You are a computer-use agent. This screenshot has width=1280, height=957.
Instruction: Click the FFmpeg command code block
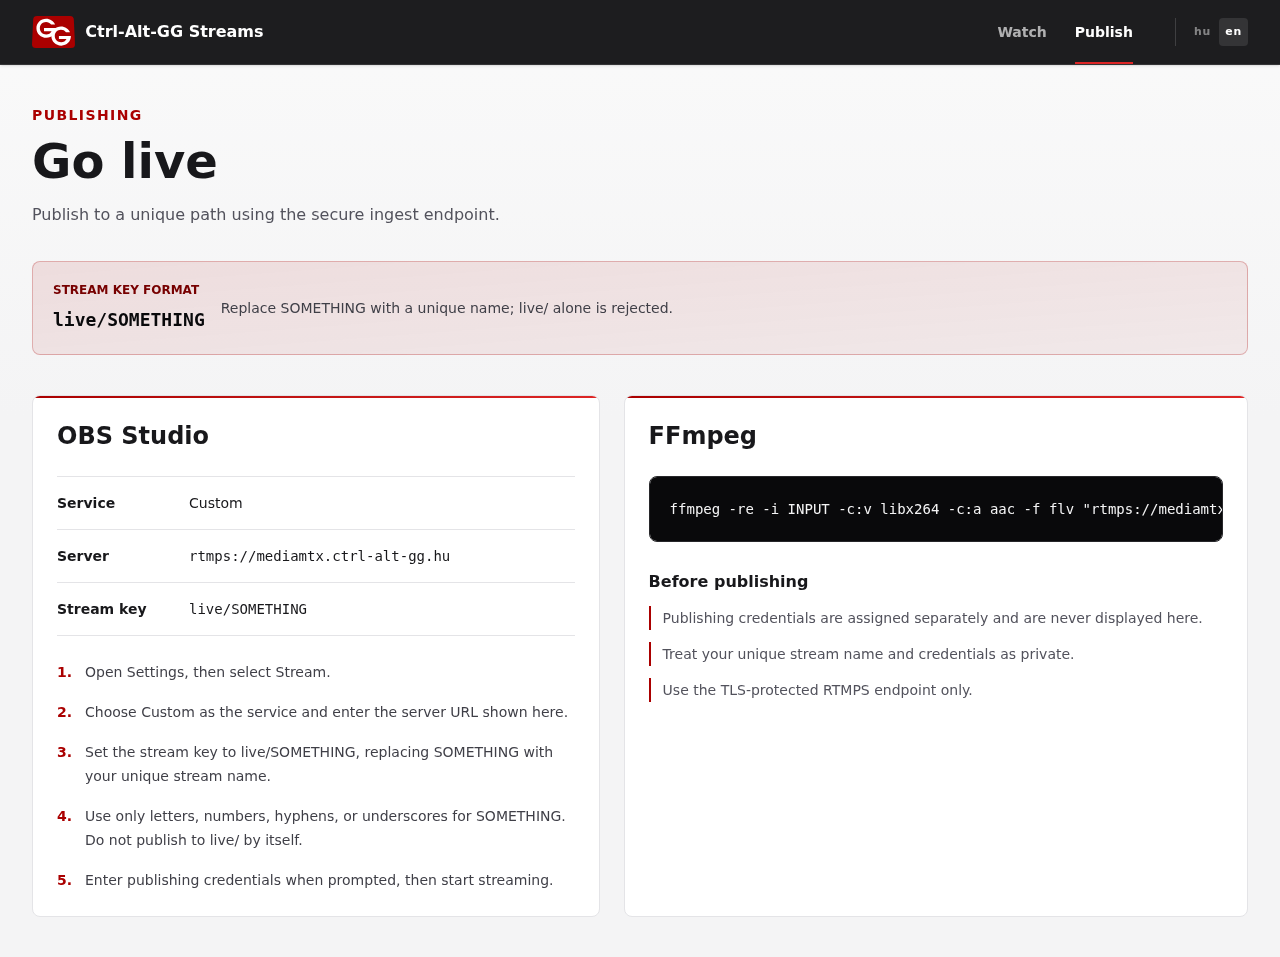click(936, 509)
